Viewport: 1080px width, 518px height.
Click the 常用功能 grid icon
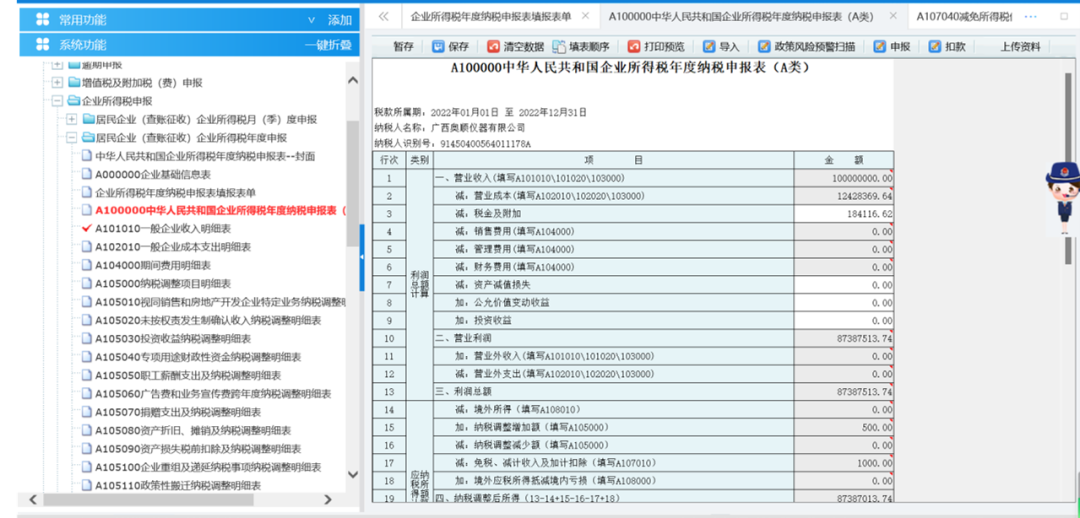click(x=43, y=20)
